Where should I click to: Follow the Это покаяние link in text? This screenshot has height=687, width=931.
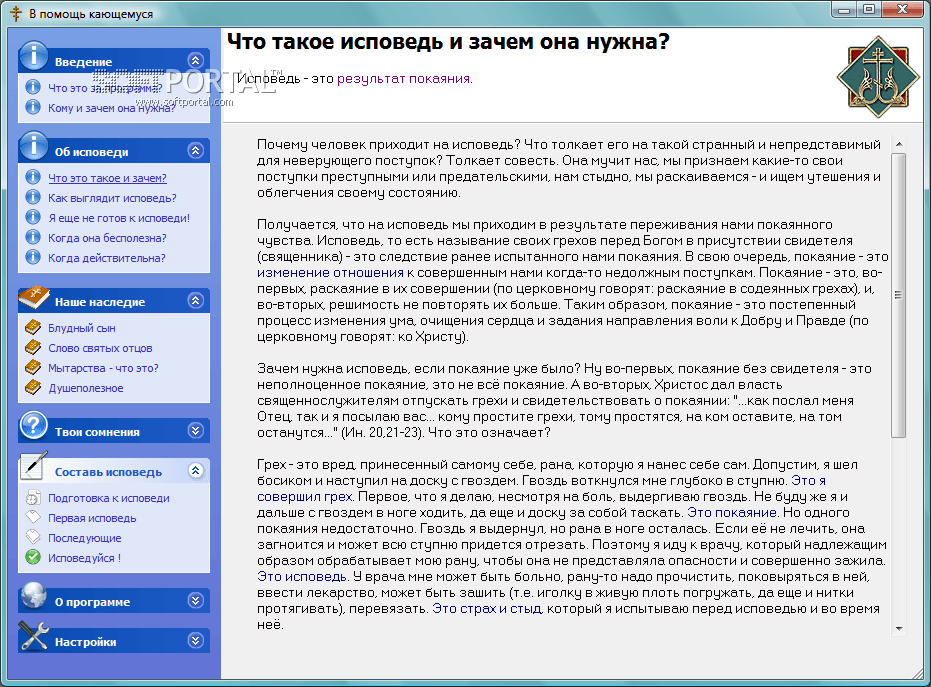pyautogui.click(x=732, y=512)
